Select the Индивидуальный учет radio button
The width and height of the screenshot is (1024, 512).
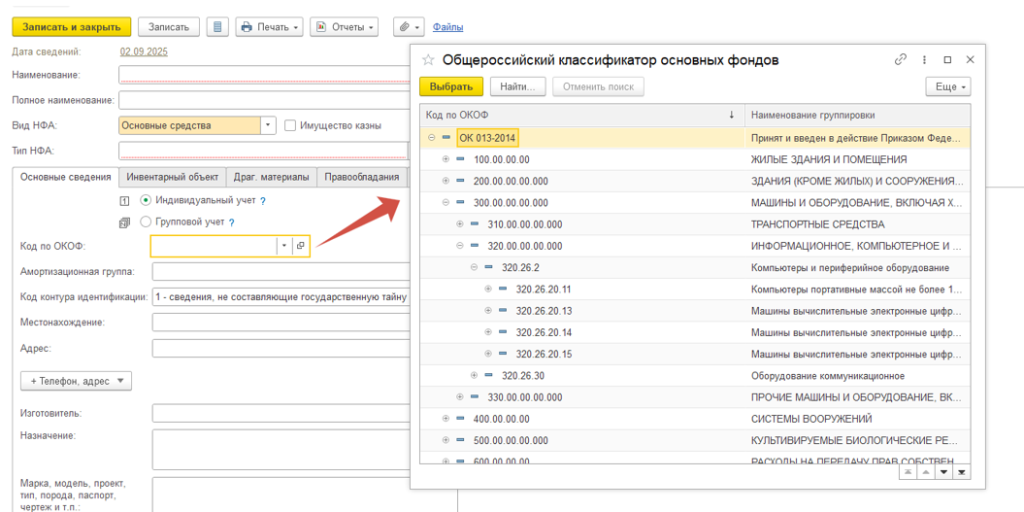(x=146, y=200)
